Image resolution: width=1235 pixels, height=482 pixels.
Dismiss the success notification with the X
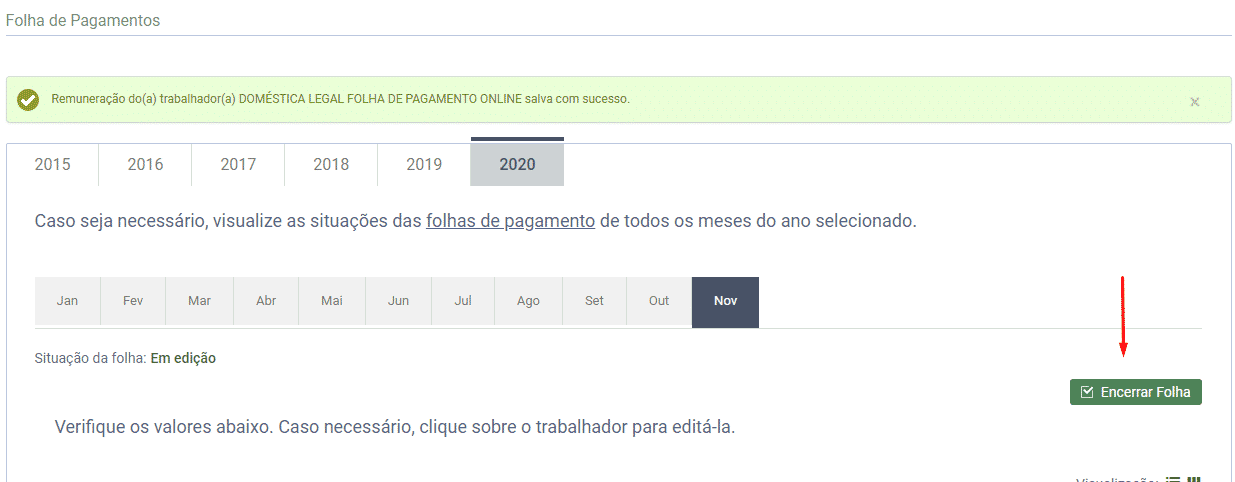[x=1194, y=101]
